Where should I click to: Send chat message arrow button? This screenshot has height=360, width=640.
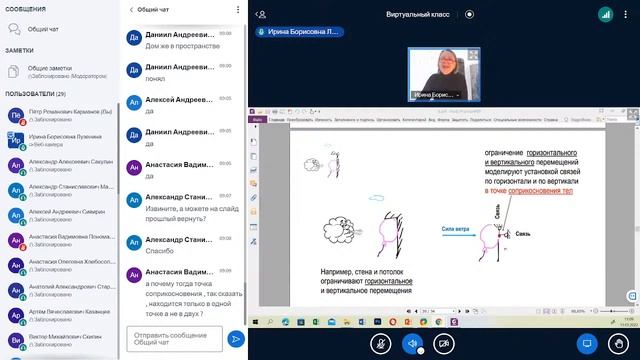pos(236,339)
